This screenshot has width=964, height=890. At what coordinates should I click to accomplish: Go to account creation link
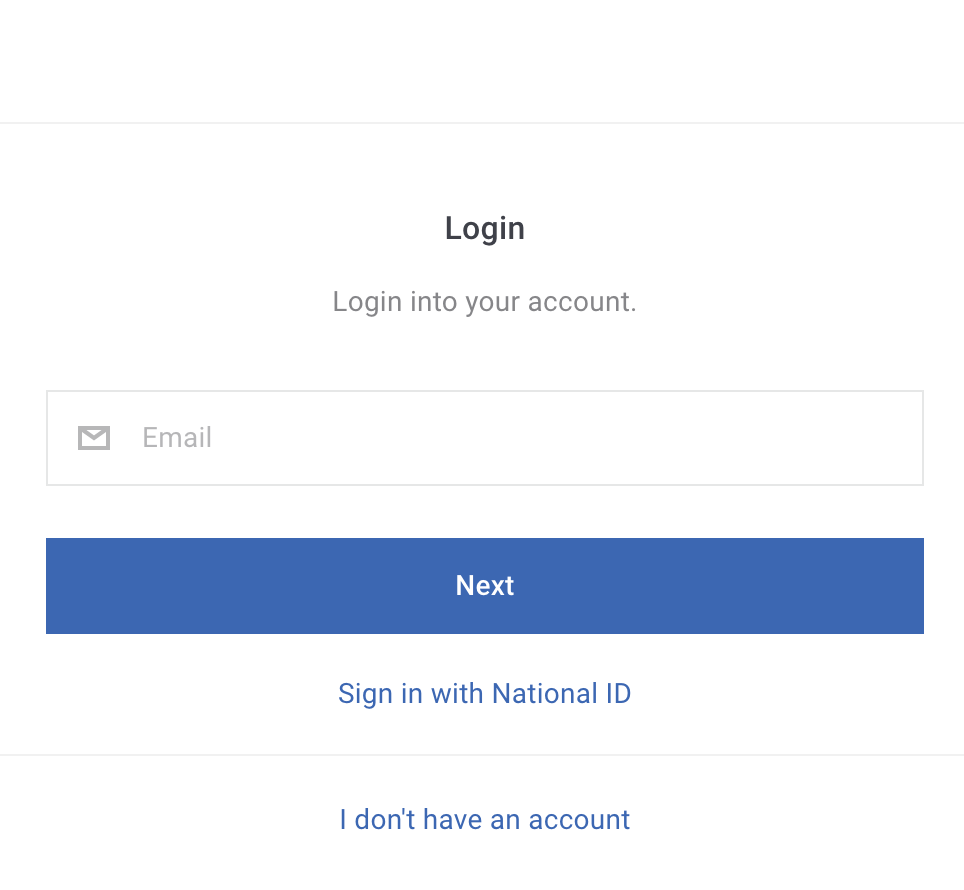coord(484,820)
